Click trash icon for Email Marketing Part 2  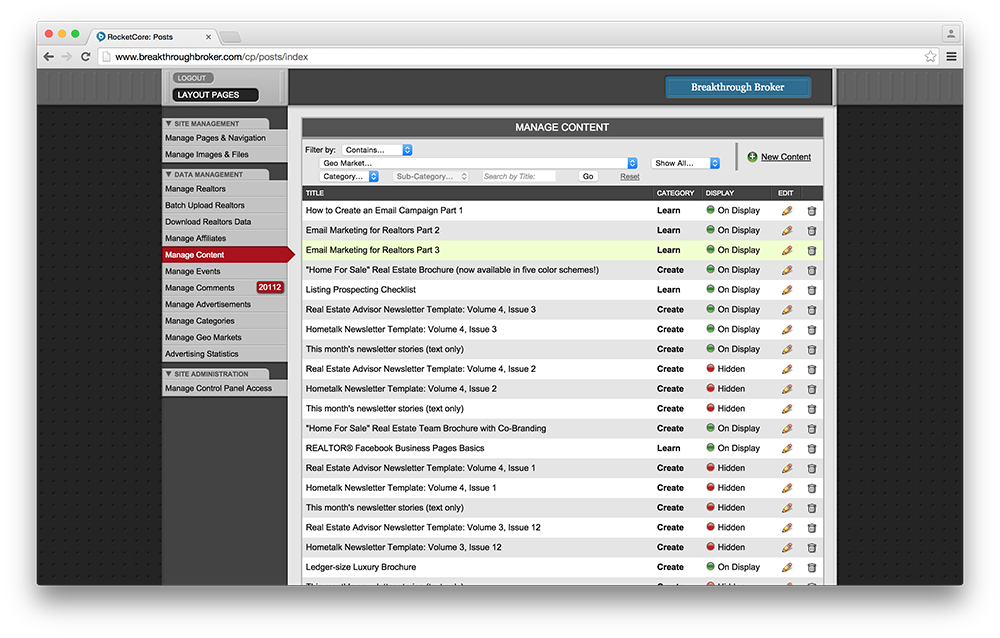coord(811,231)
